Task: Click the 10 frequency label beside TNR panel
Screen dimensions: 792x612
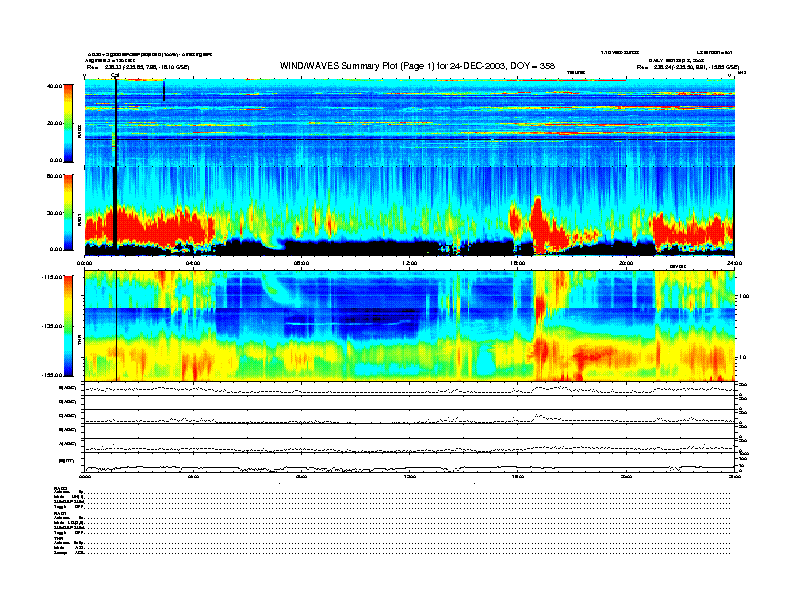Action: click(x=743, y=357)
